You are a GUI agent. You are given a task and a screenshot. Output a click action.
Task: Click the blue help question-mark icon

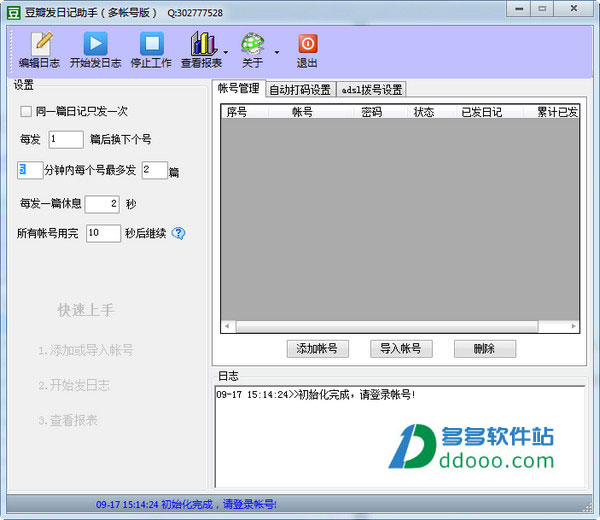[x=178, y=233]
